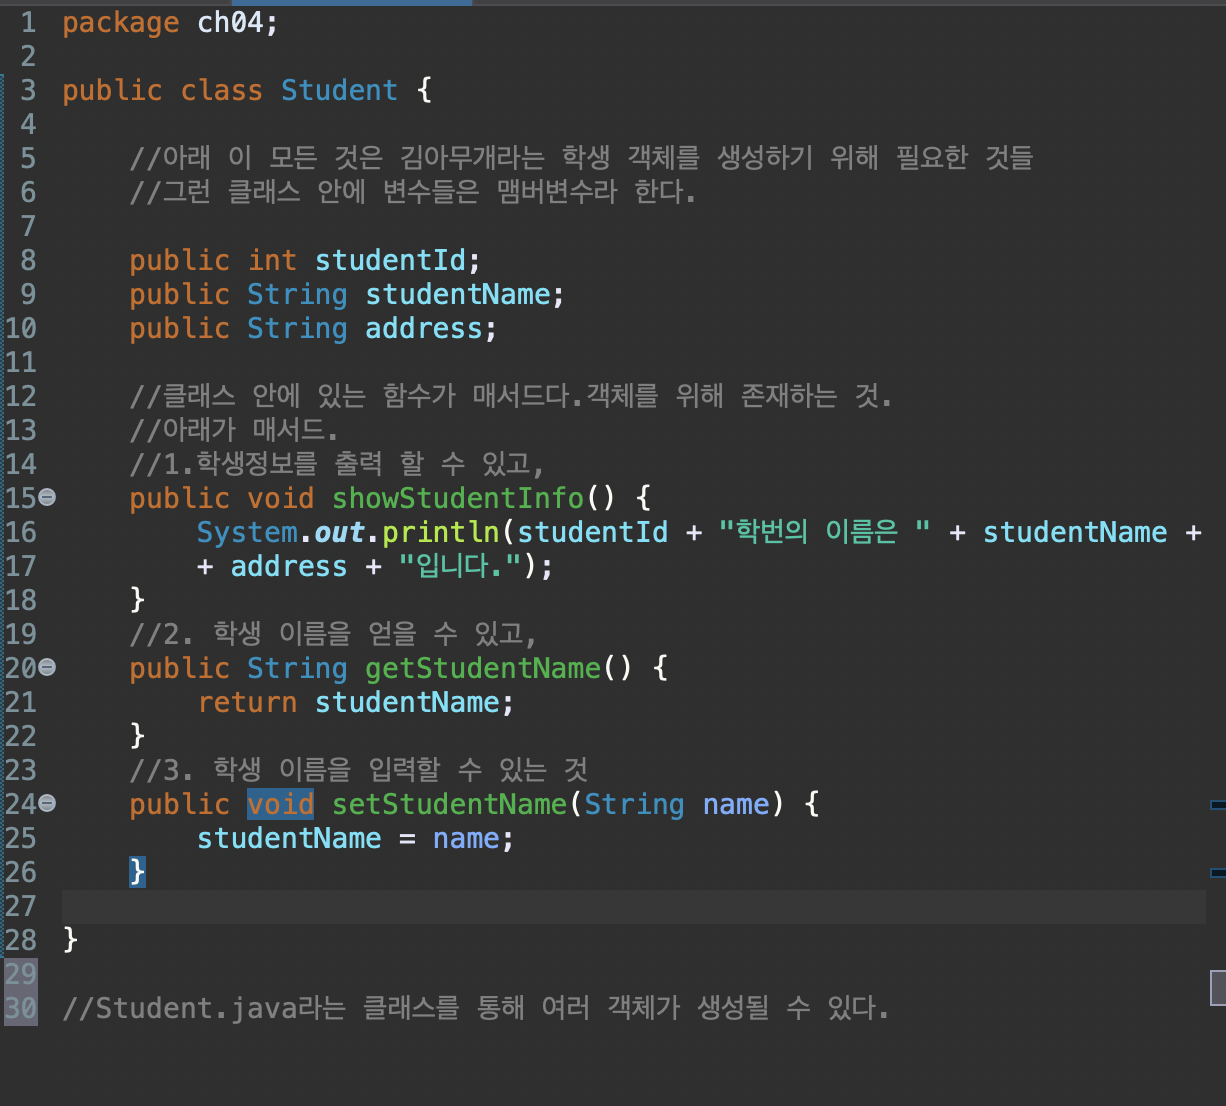Click the 'showStudentInfo' method name
The image size is (1226, 1106).
[x=458, y=498]
